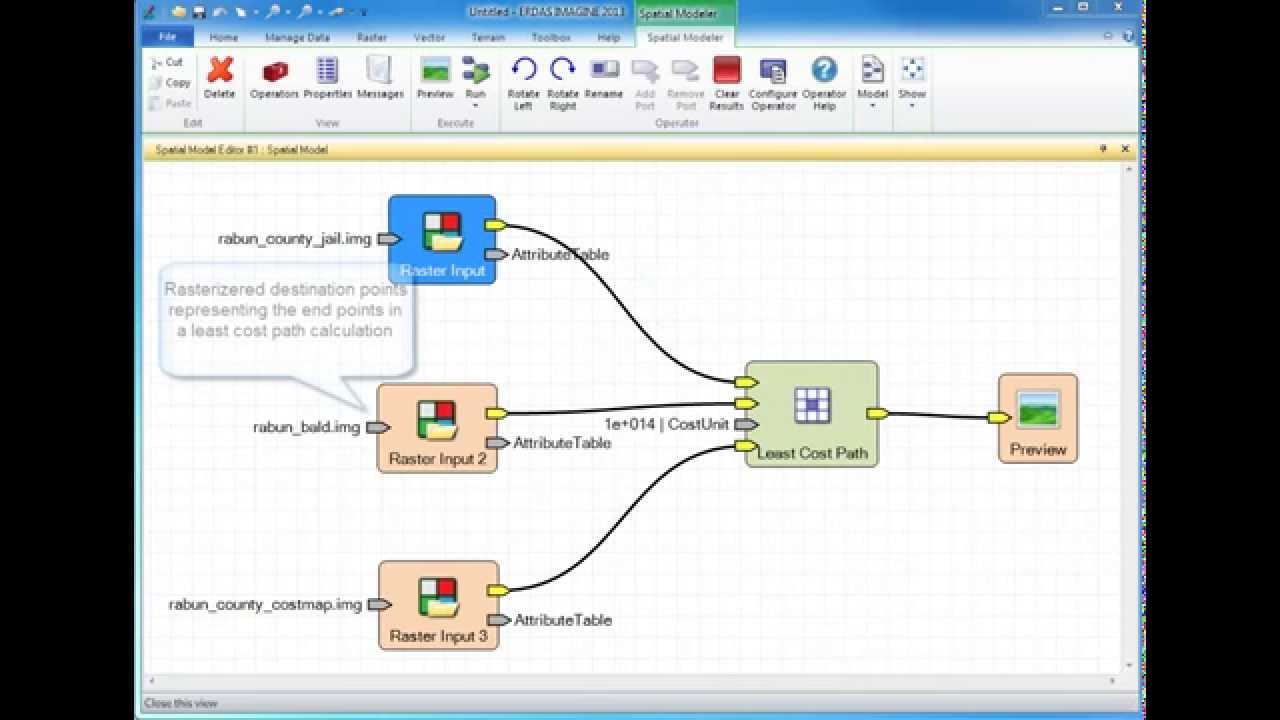Click AttributeTable port of Raster Input 3
1280x720 pixels.
click(499, 620)
